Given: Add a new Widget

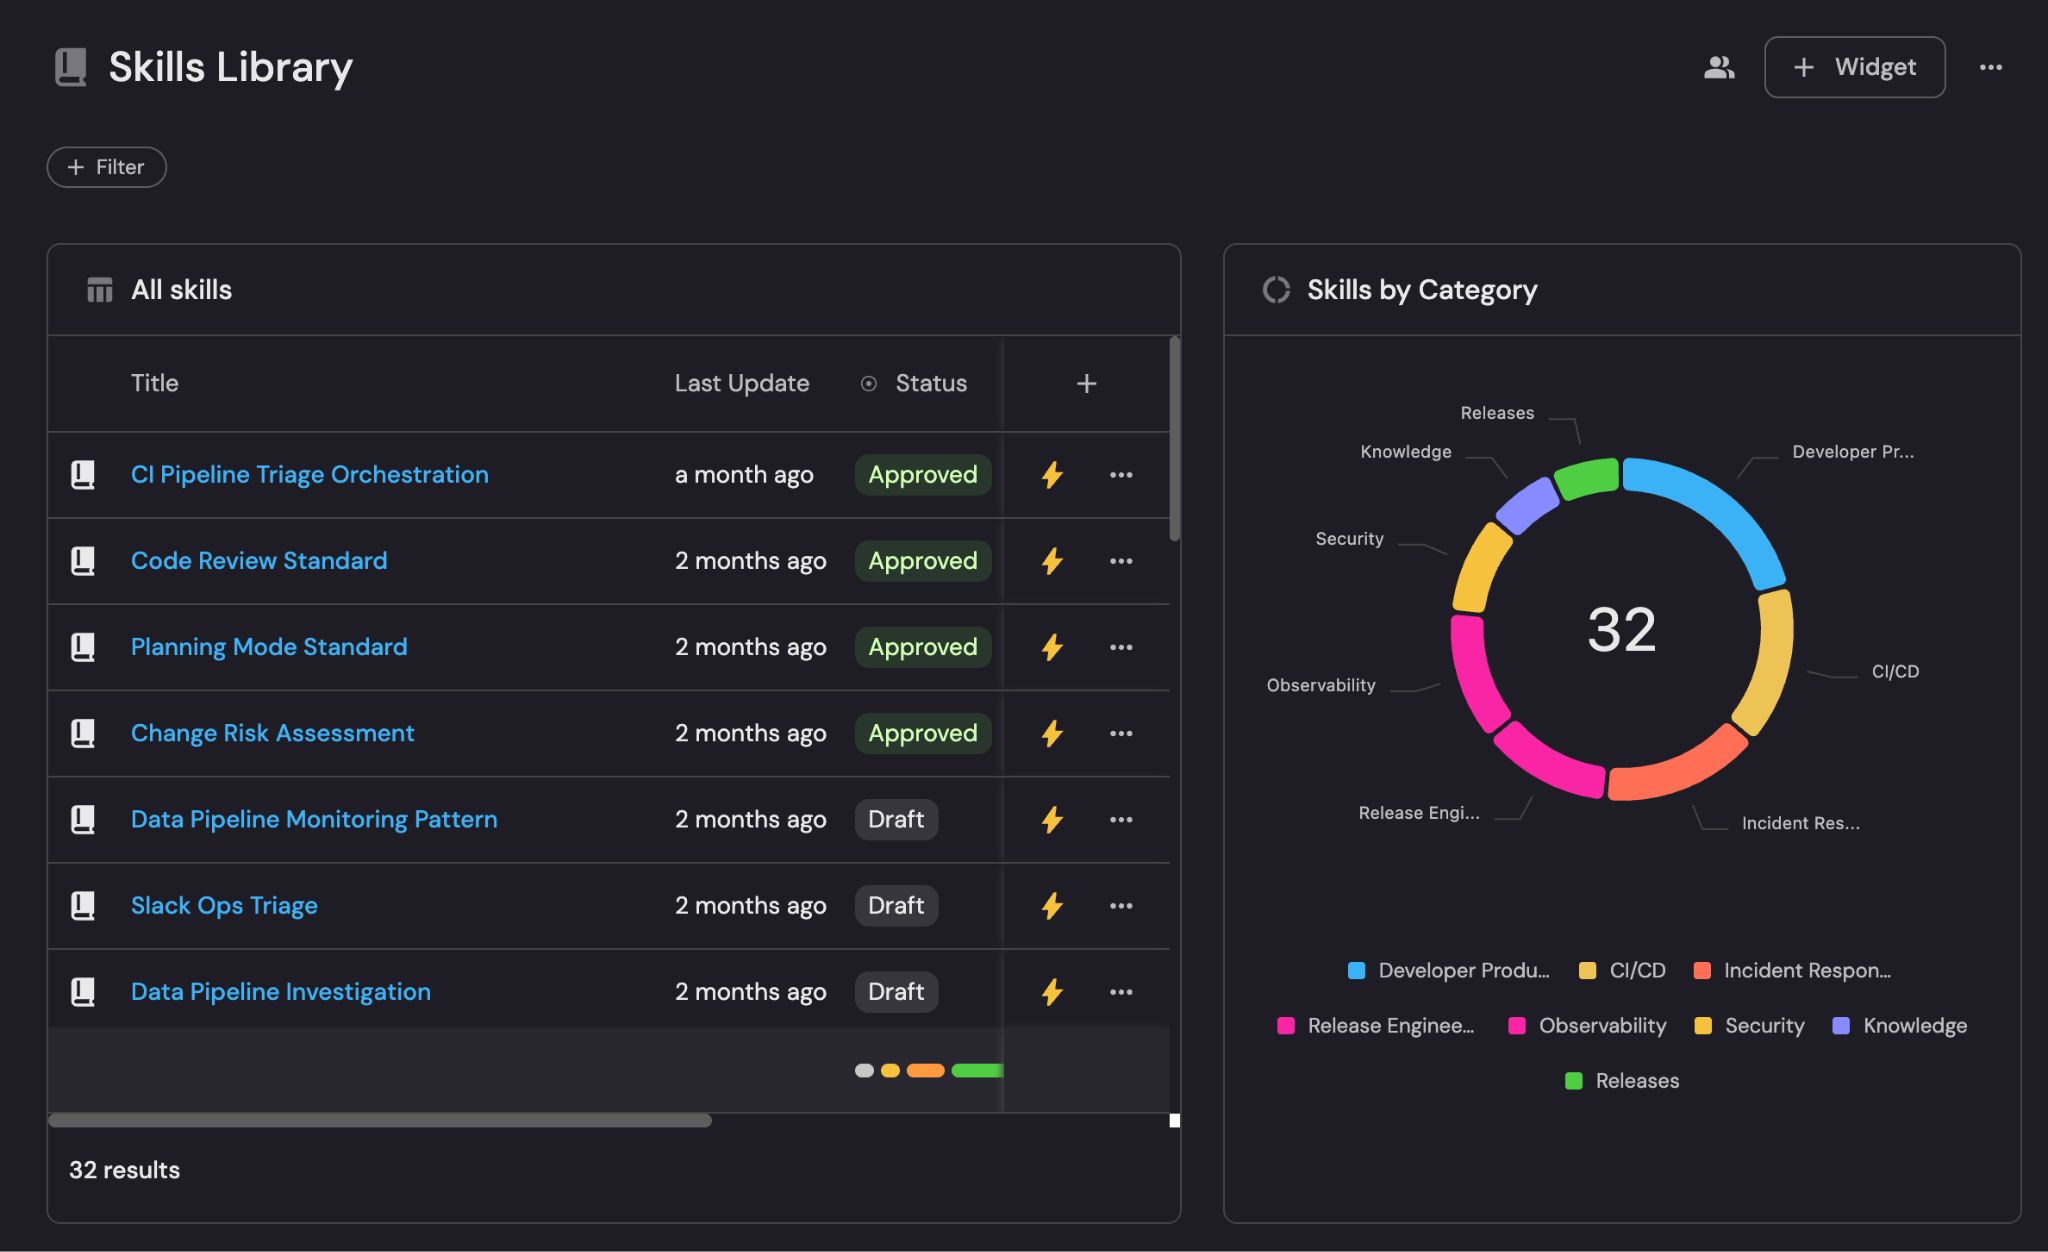Looking at the screenshot, I should pyautogui.click(x=1854, y=67).
